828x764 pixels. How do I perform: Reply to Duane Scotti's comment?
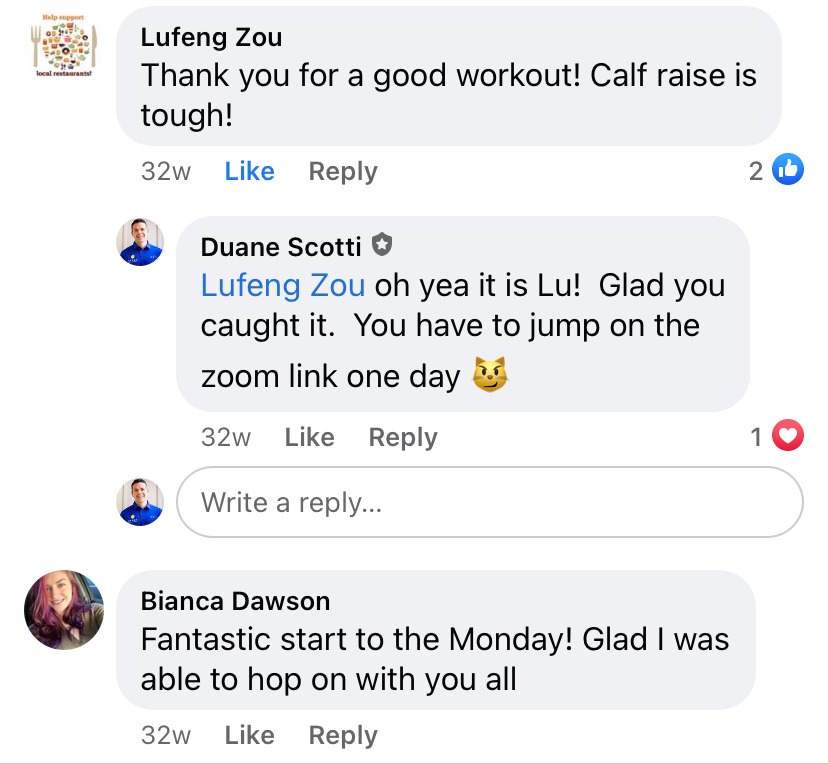tap(402, 437)
